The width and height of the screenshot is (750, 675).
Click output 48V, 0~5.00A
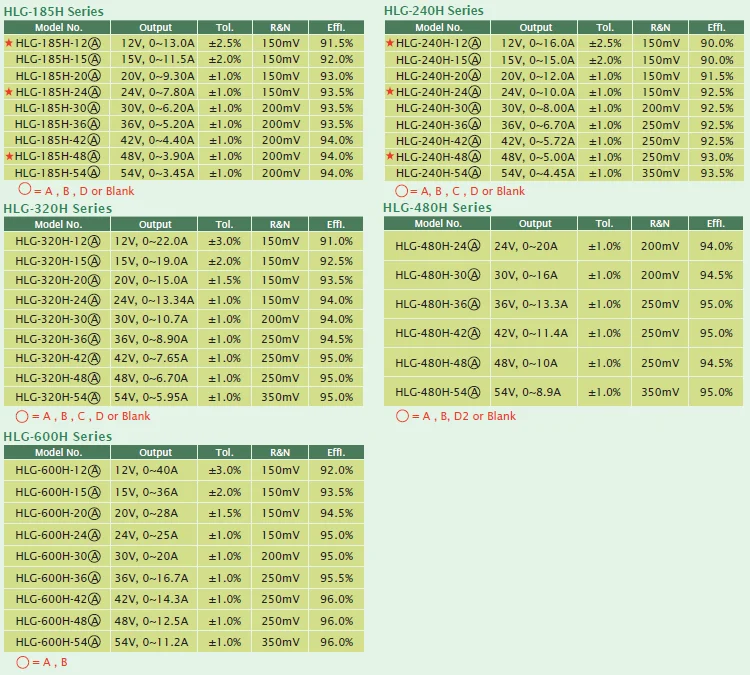[538, 157]
